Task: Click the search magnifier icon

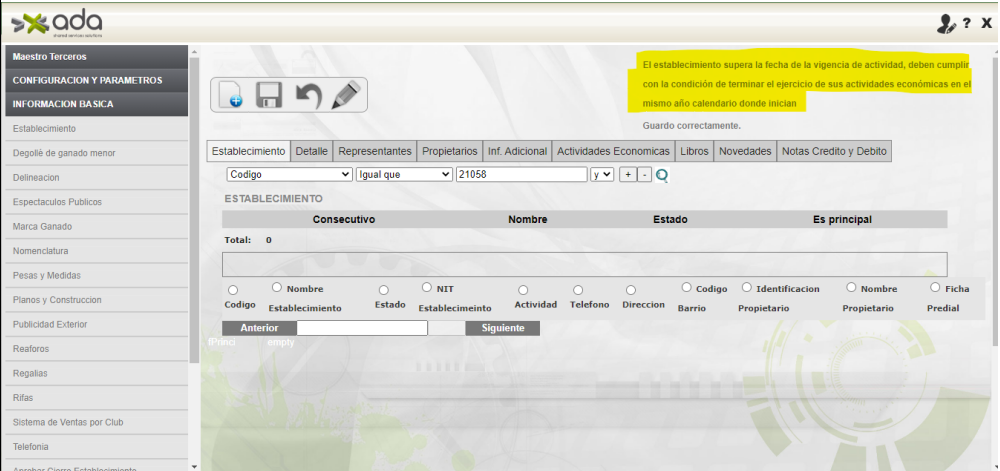Action: (x=662, y=175)
